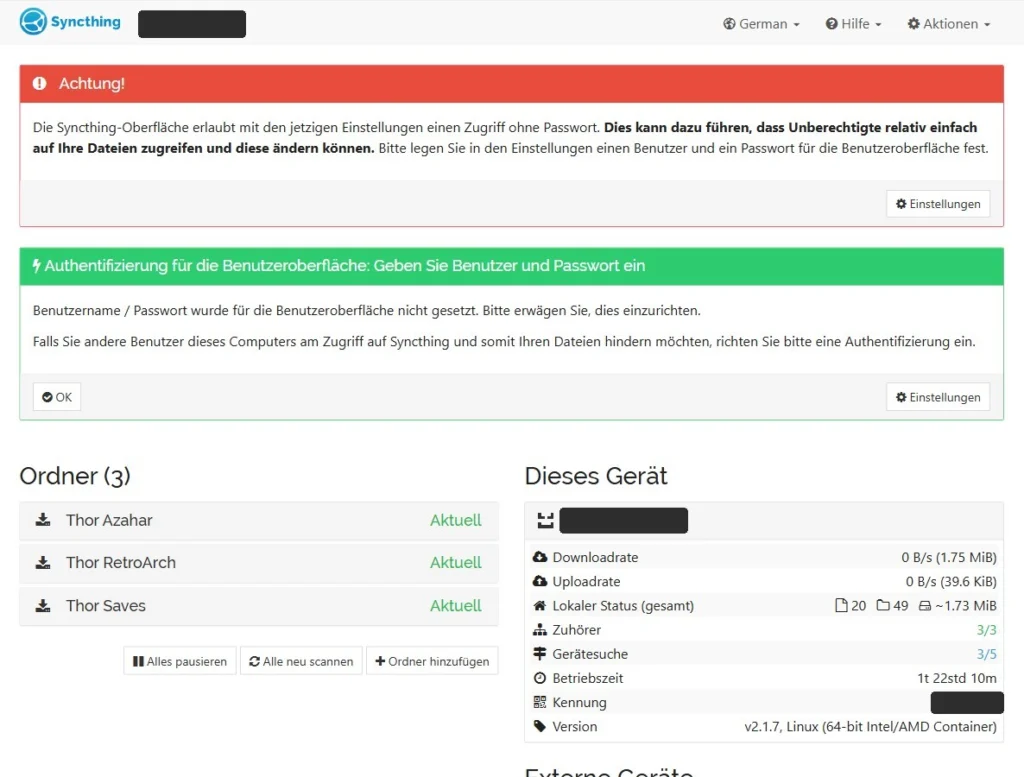Click the folder count icon showing 49
The image size is (1024, 777).
point(883,605)
